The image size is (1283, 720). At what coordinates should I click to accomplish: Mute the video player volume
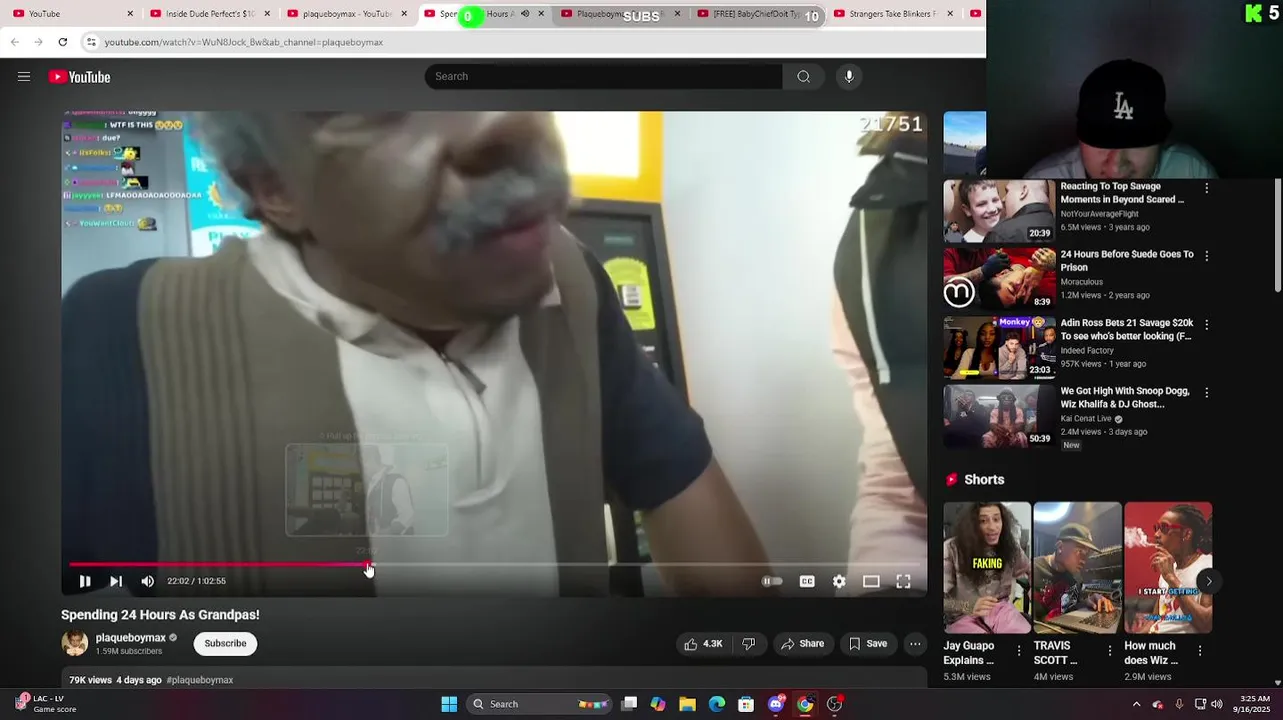pyautogui.click(x=148, y=581)
